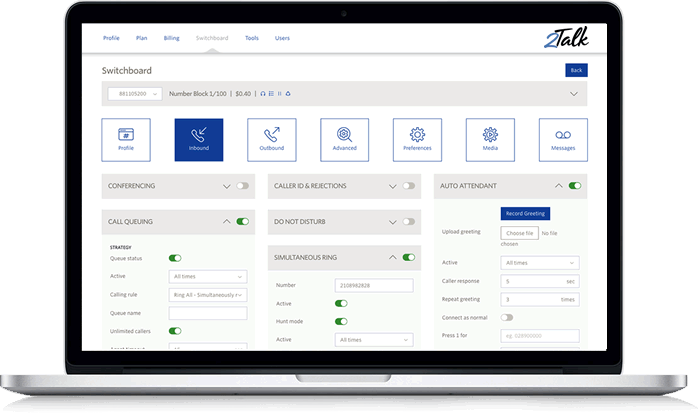Go to the Plan nav tab

(142, 38)
